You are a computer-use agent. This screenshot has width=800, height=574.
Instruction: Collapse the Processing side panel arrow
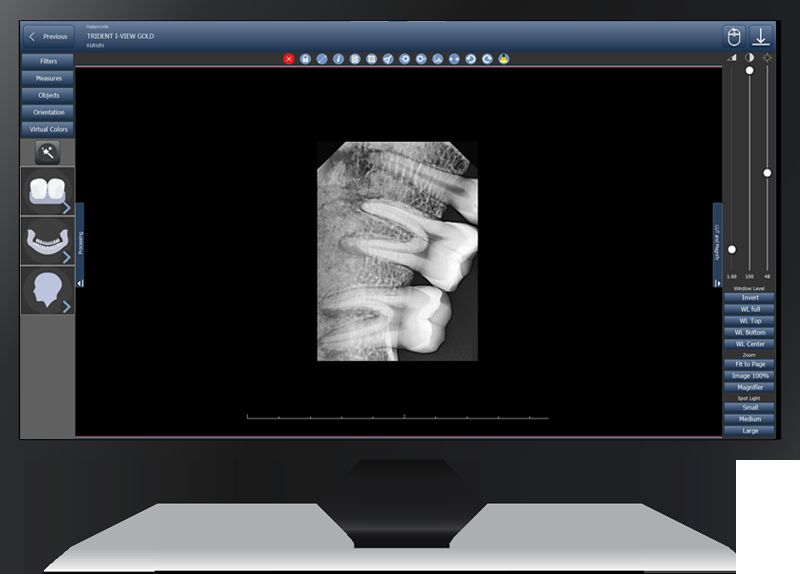[80, 283]
